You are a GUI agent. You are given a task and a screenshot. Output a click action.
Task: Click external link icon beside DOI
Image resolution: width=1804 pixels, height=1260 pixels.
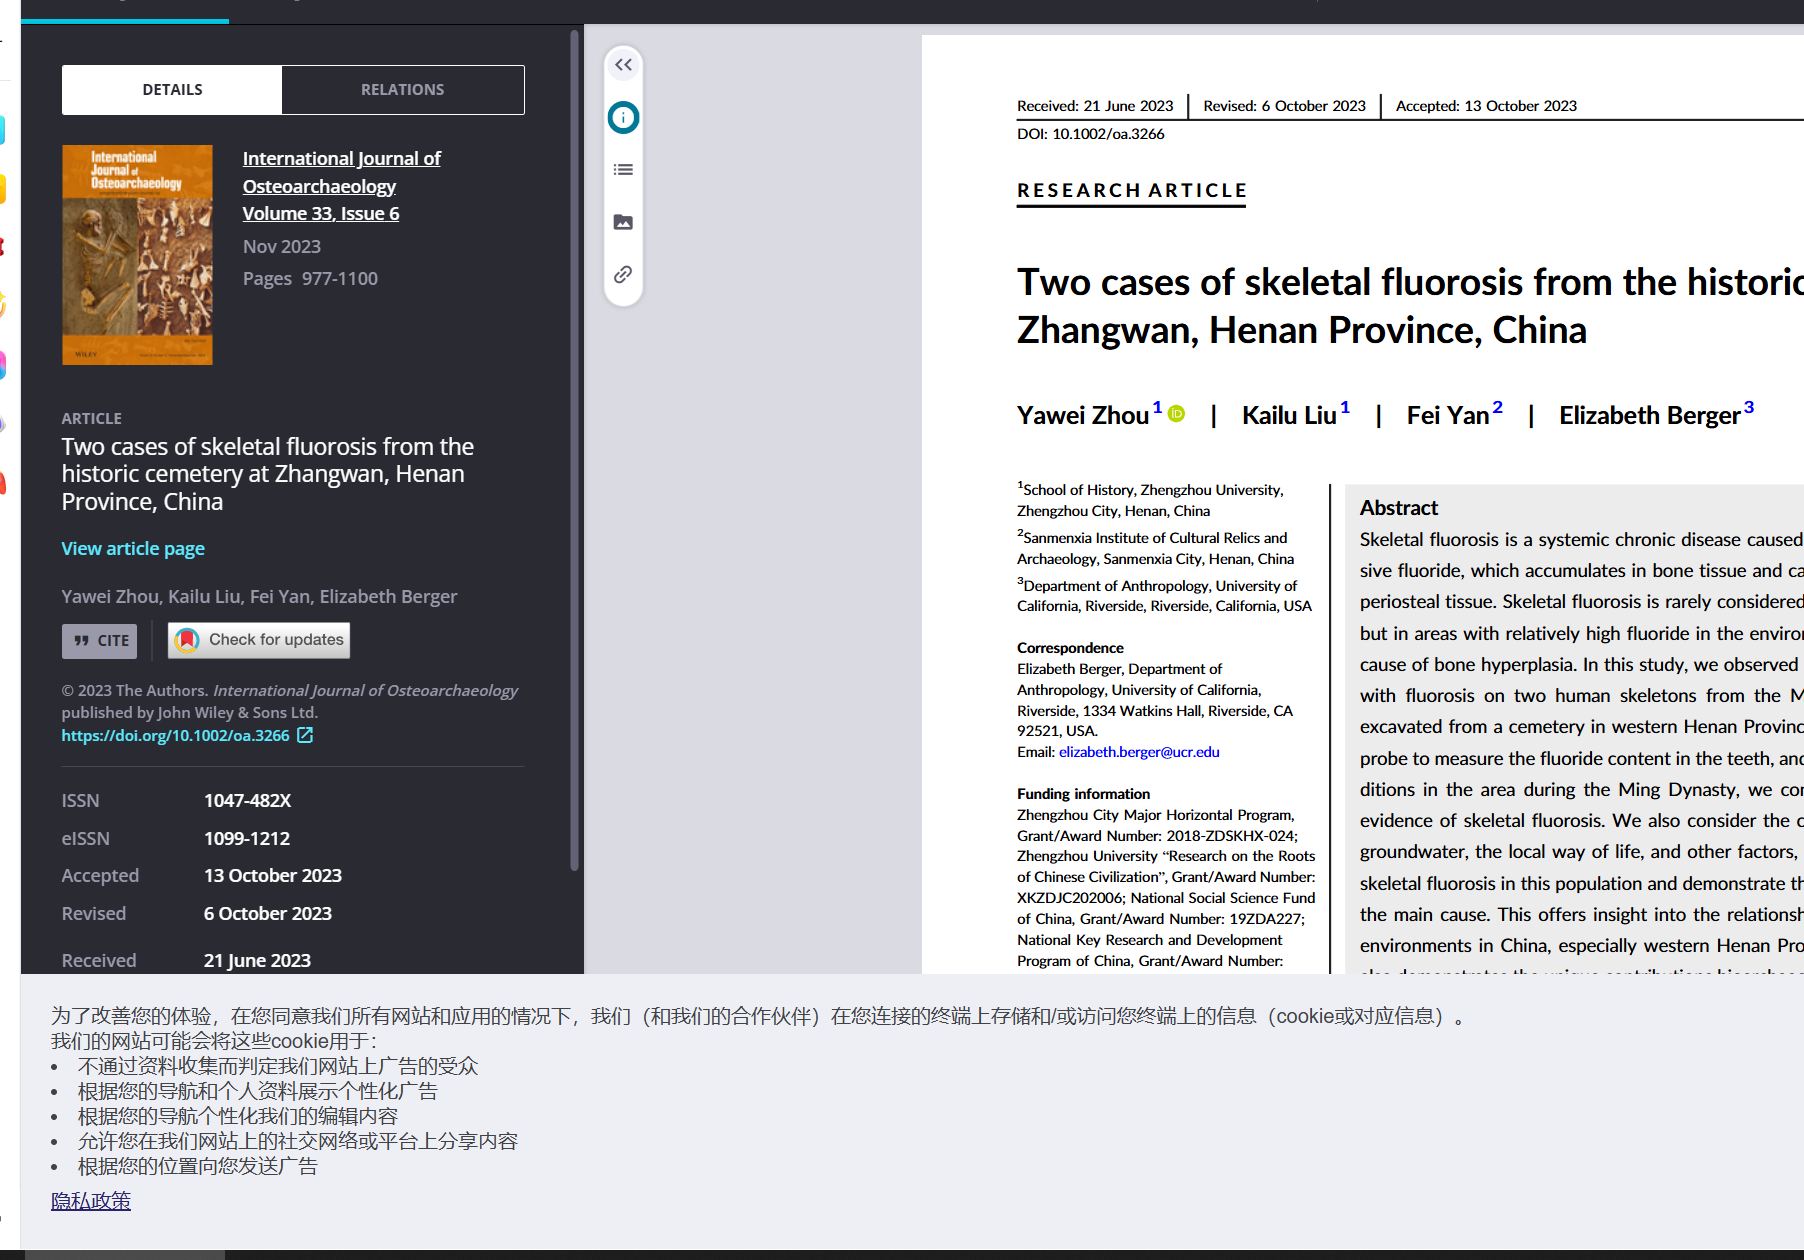(x=305, y=735)
